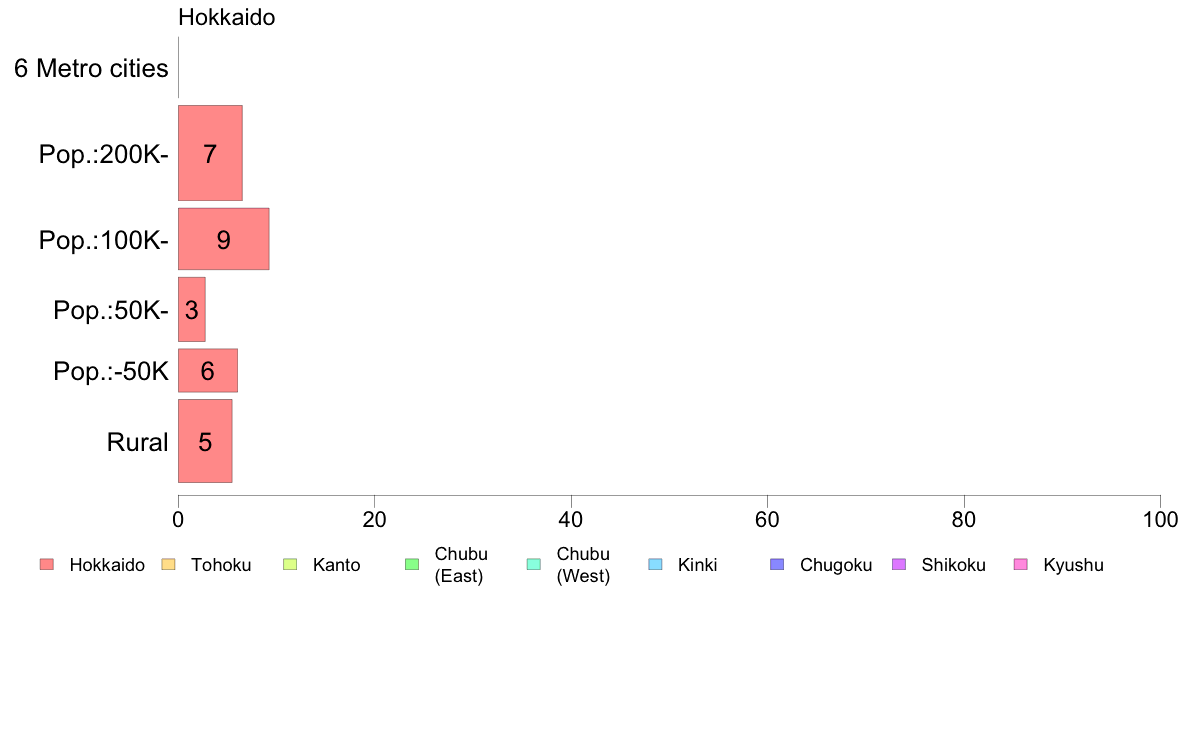Select the Pop.:200K- bar labeled 7
This screenshot has height=736, width=1188.
[x=210, y=153]
